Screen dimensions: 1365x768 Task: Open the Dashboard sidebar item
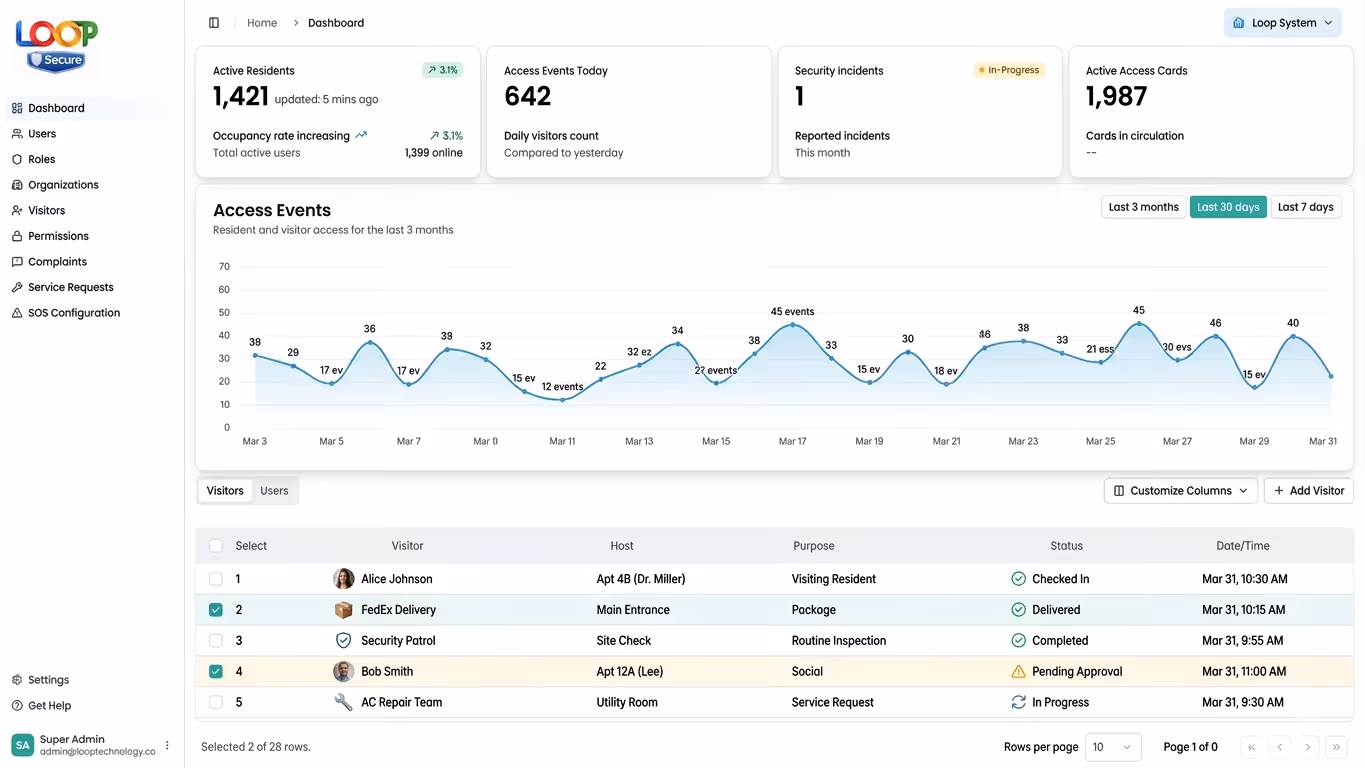[x=56, y=108]
